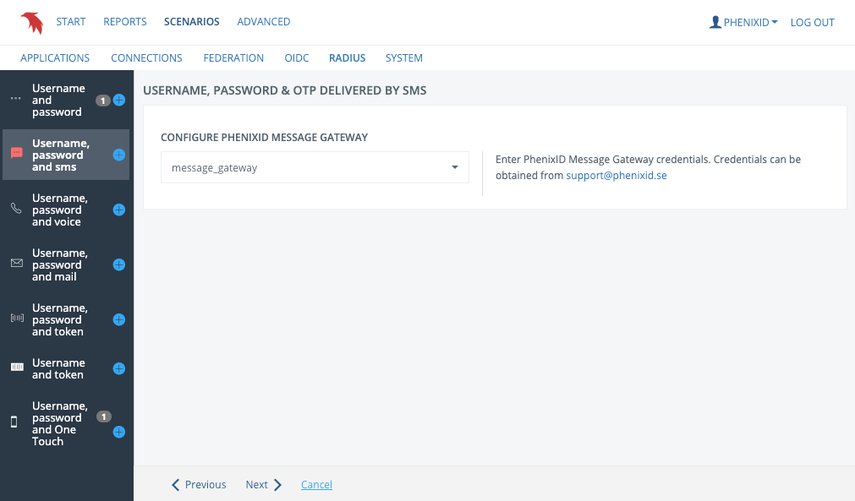Click the One Touch count badge

coord(104,417)
